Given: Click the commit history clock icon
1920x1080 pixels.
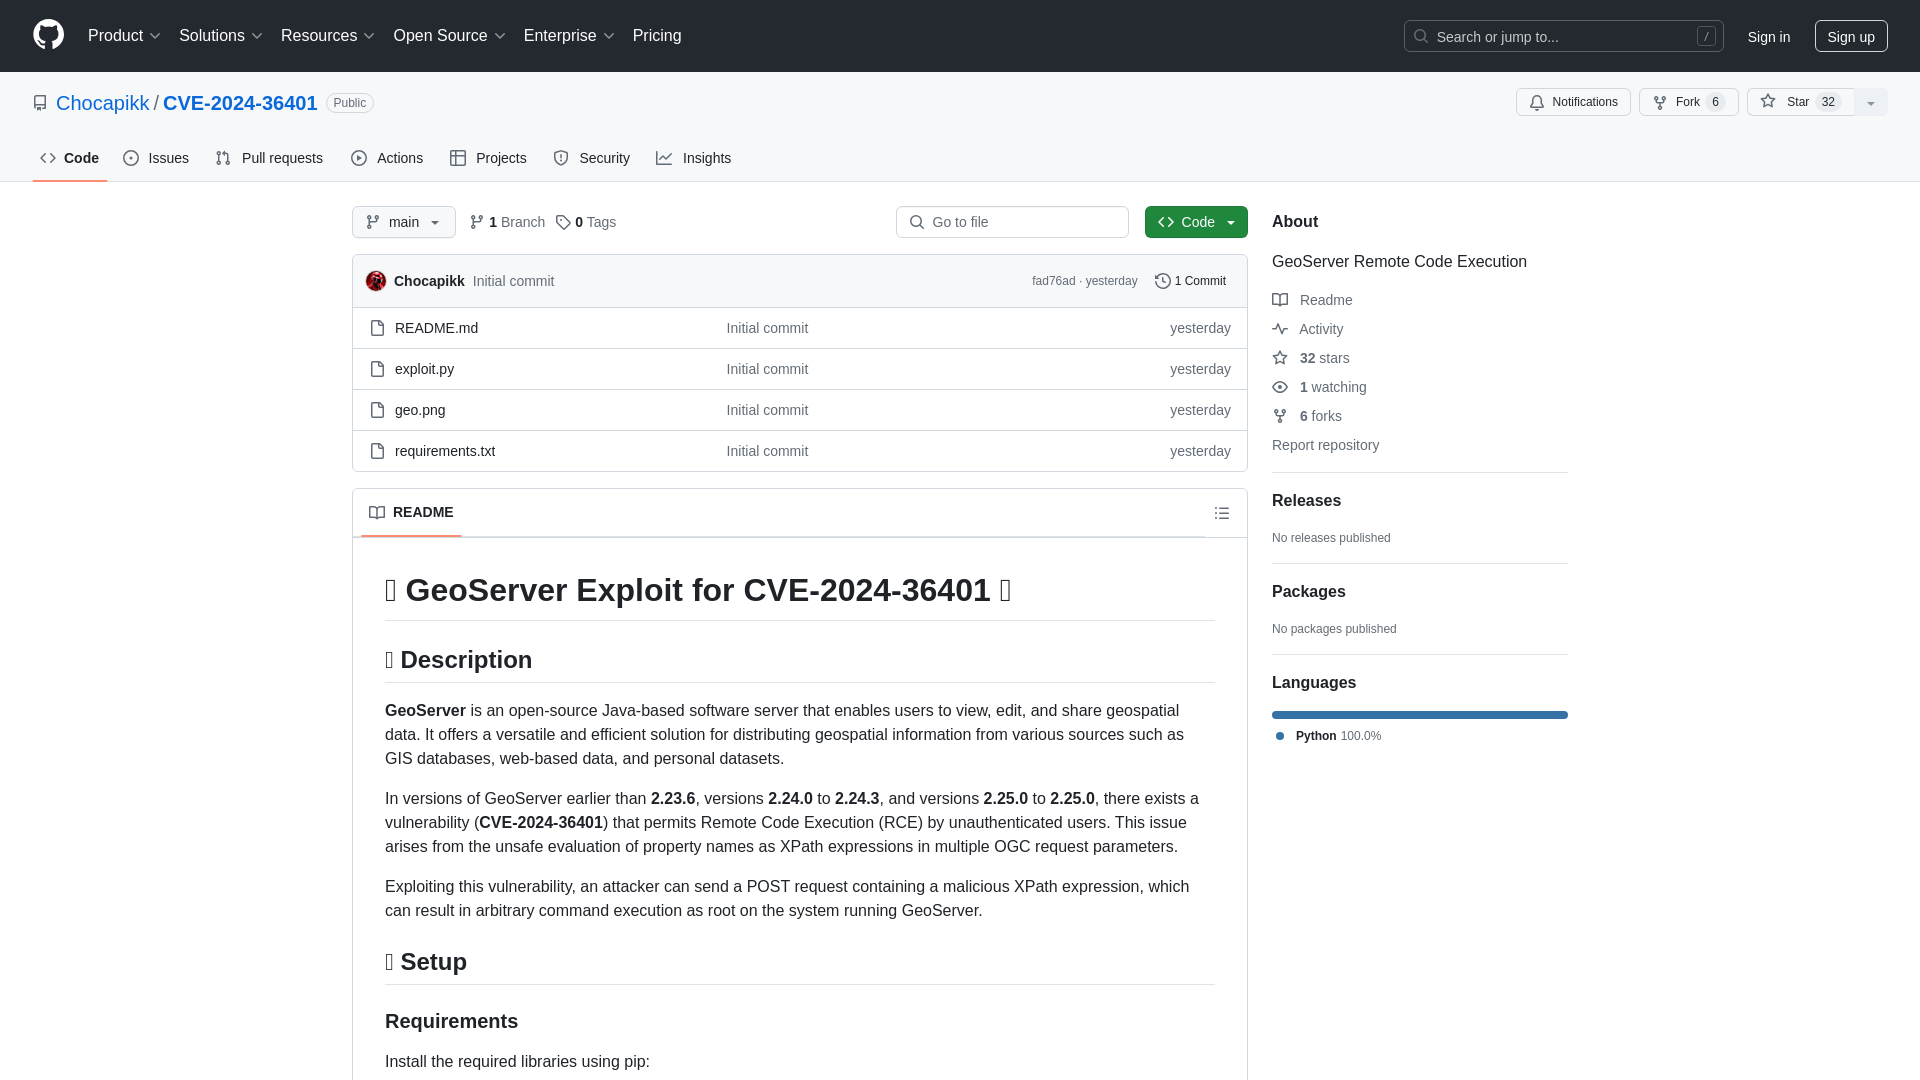Looking at the screenshot, I should point(1162,281).
